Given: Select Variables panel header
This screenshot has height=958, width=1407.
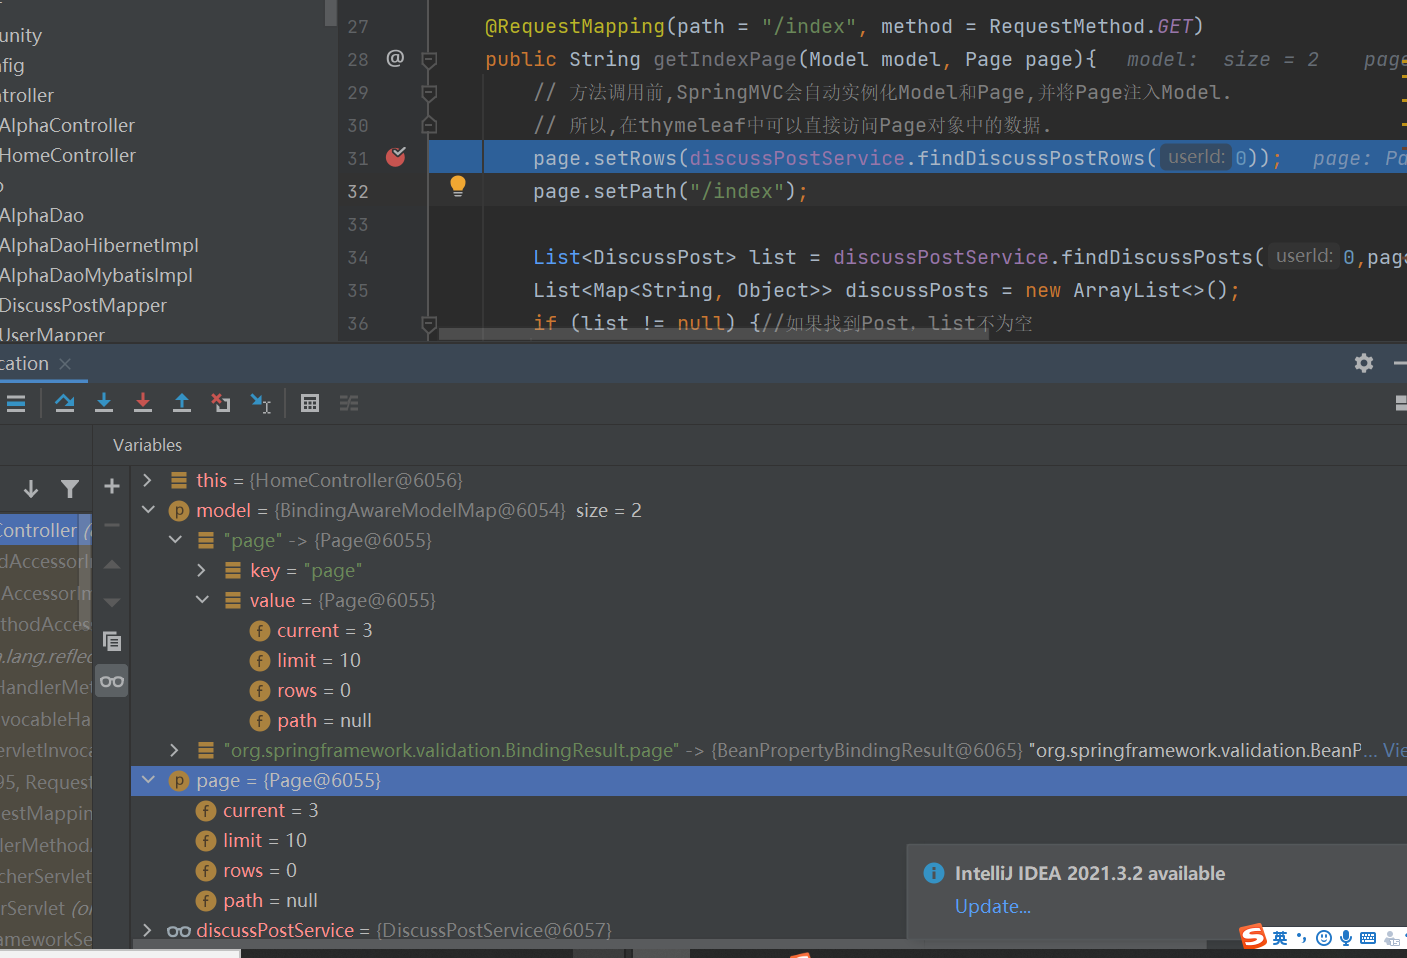Looking at the screenshot, I should pos(147,445).
